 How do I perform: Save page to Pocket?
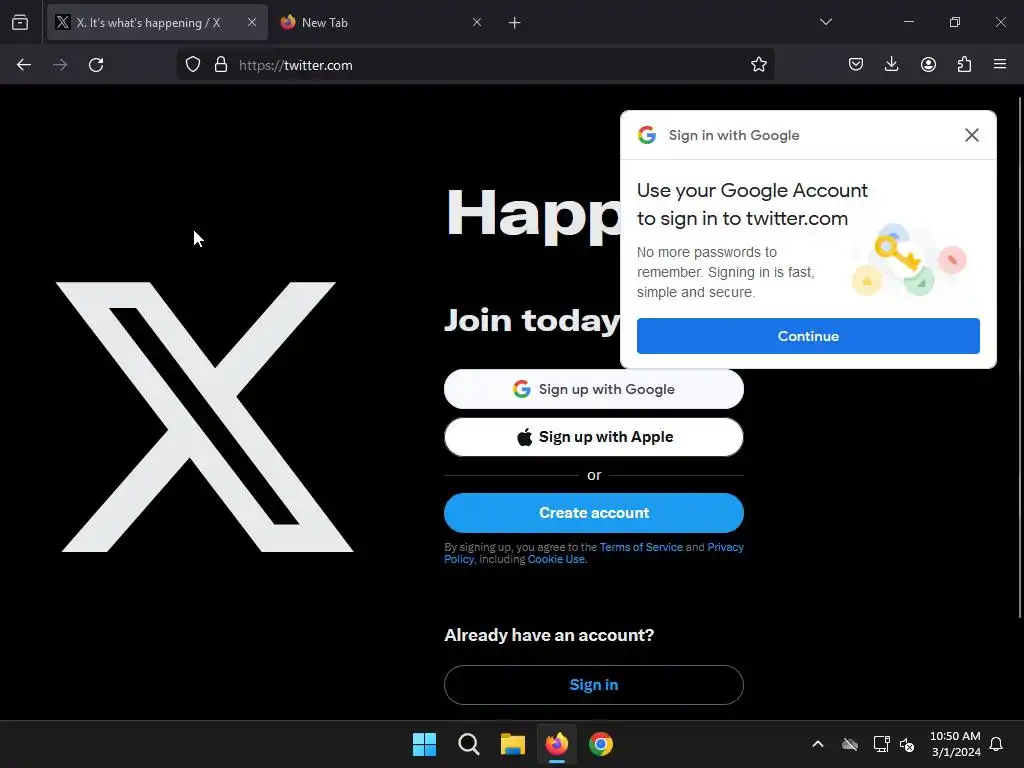tap(856, 65)
